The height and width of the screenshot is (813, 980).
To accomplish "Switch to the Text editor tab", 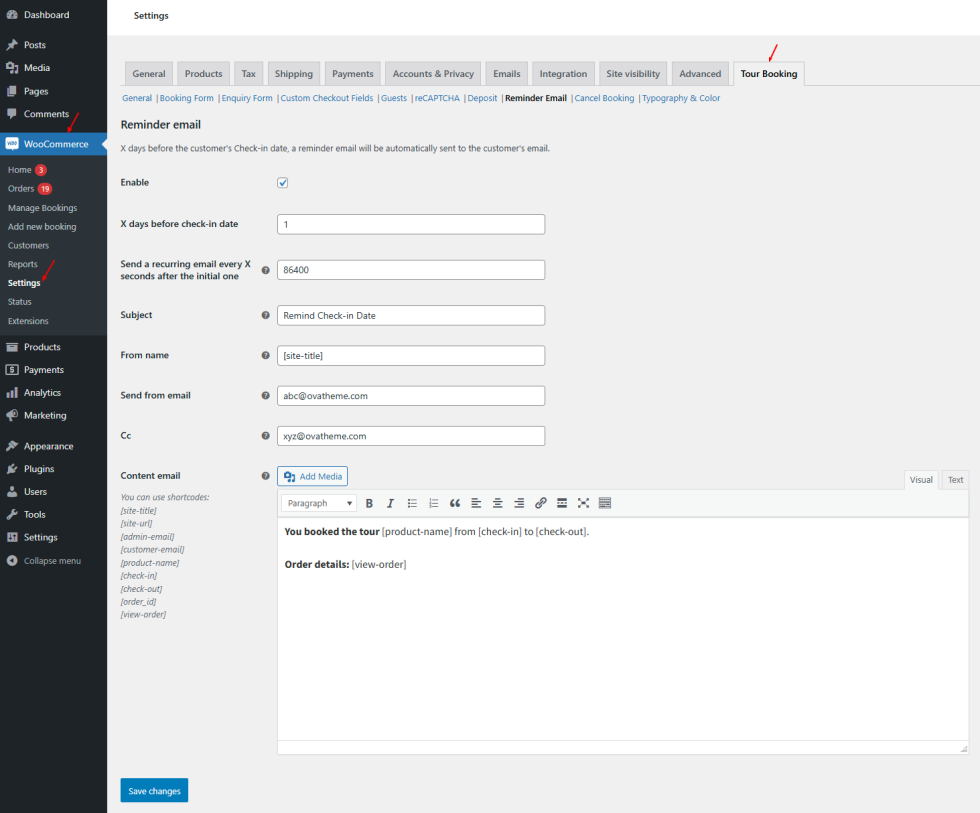I will 955,480.
